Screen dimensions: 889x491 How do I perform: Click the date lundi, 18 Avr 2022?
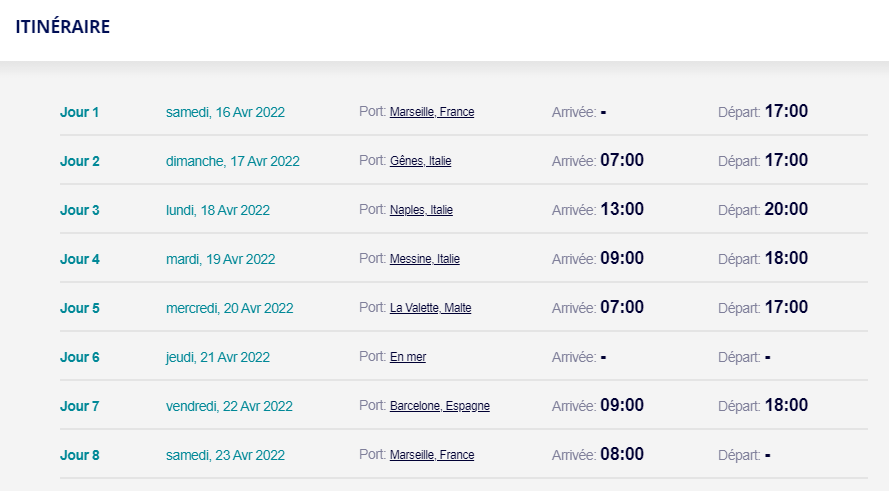tap(218, 210)
